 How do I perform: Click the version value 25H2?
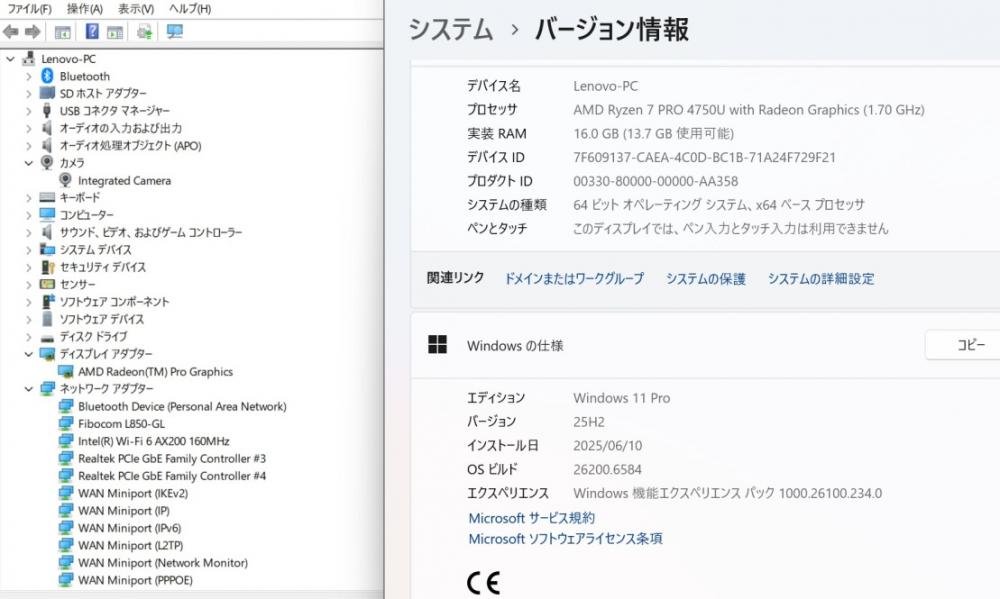click(x=589, y=422)
